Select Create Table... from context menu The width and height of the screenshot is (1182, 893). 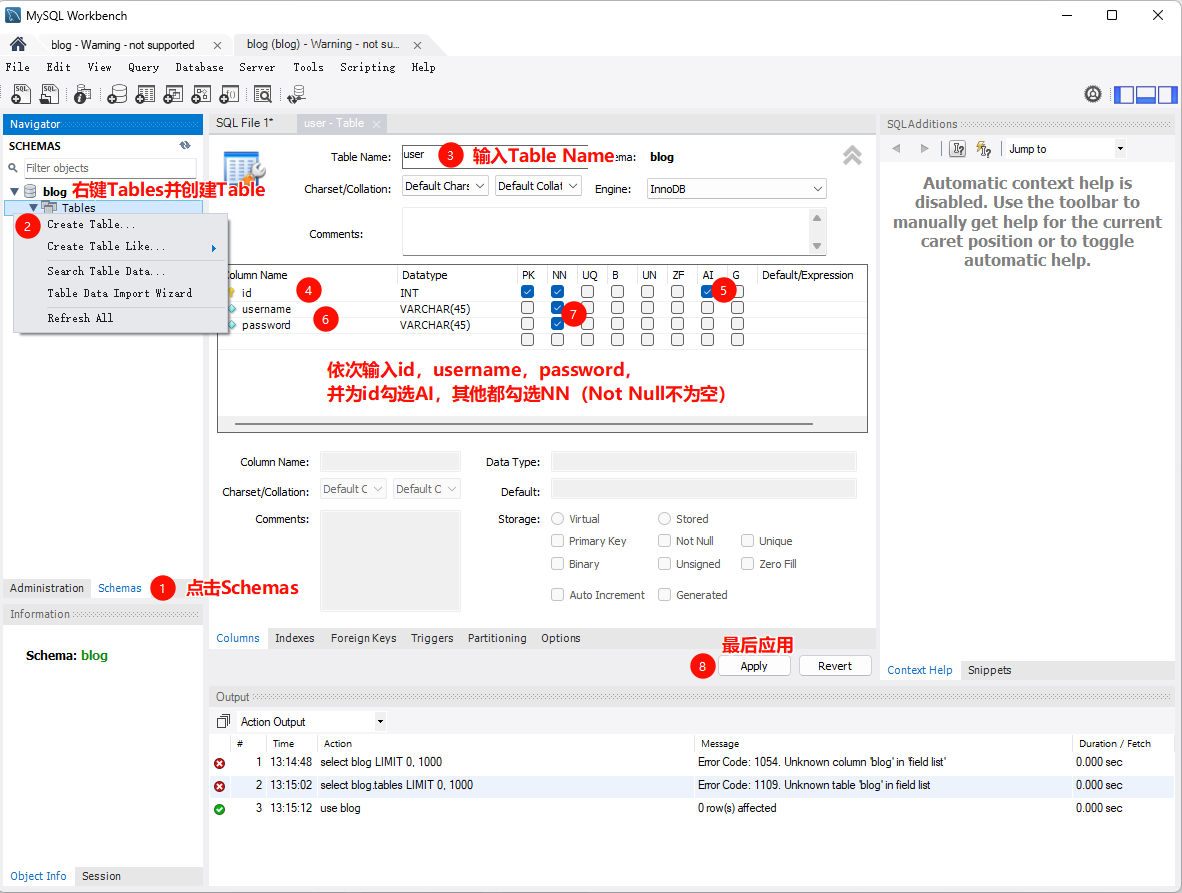[91, 225]
